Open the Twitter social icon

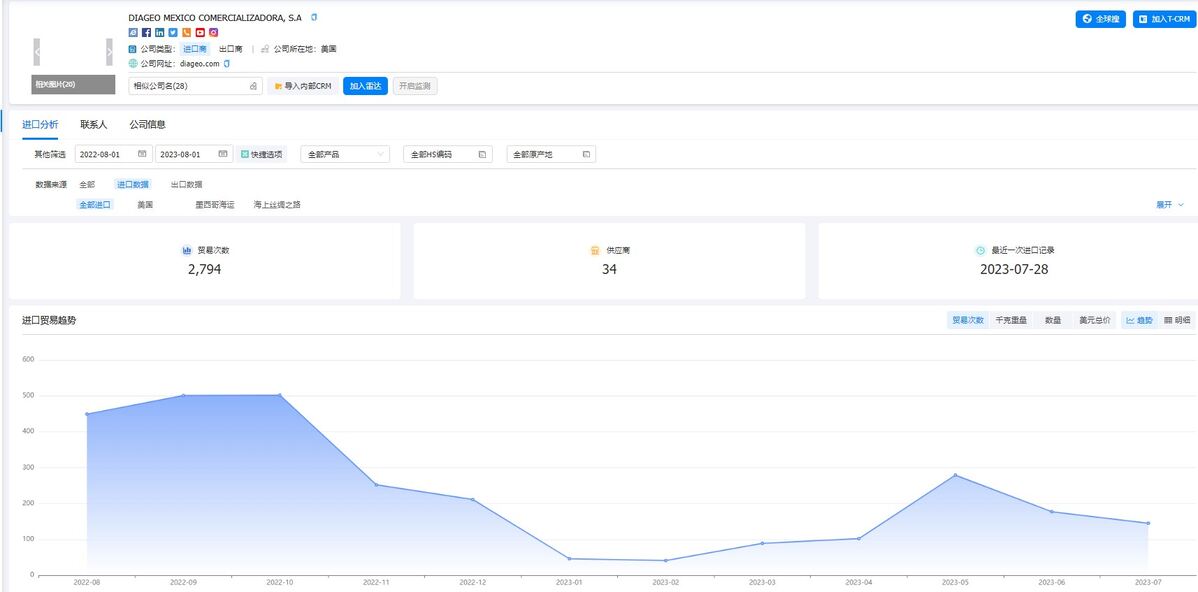click(x=173, y=32)
